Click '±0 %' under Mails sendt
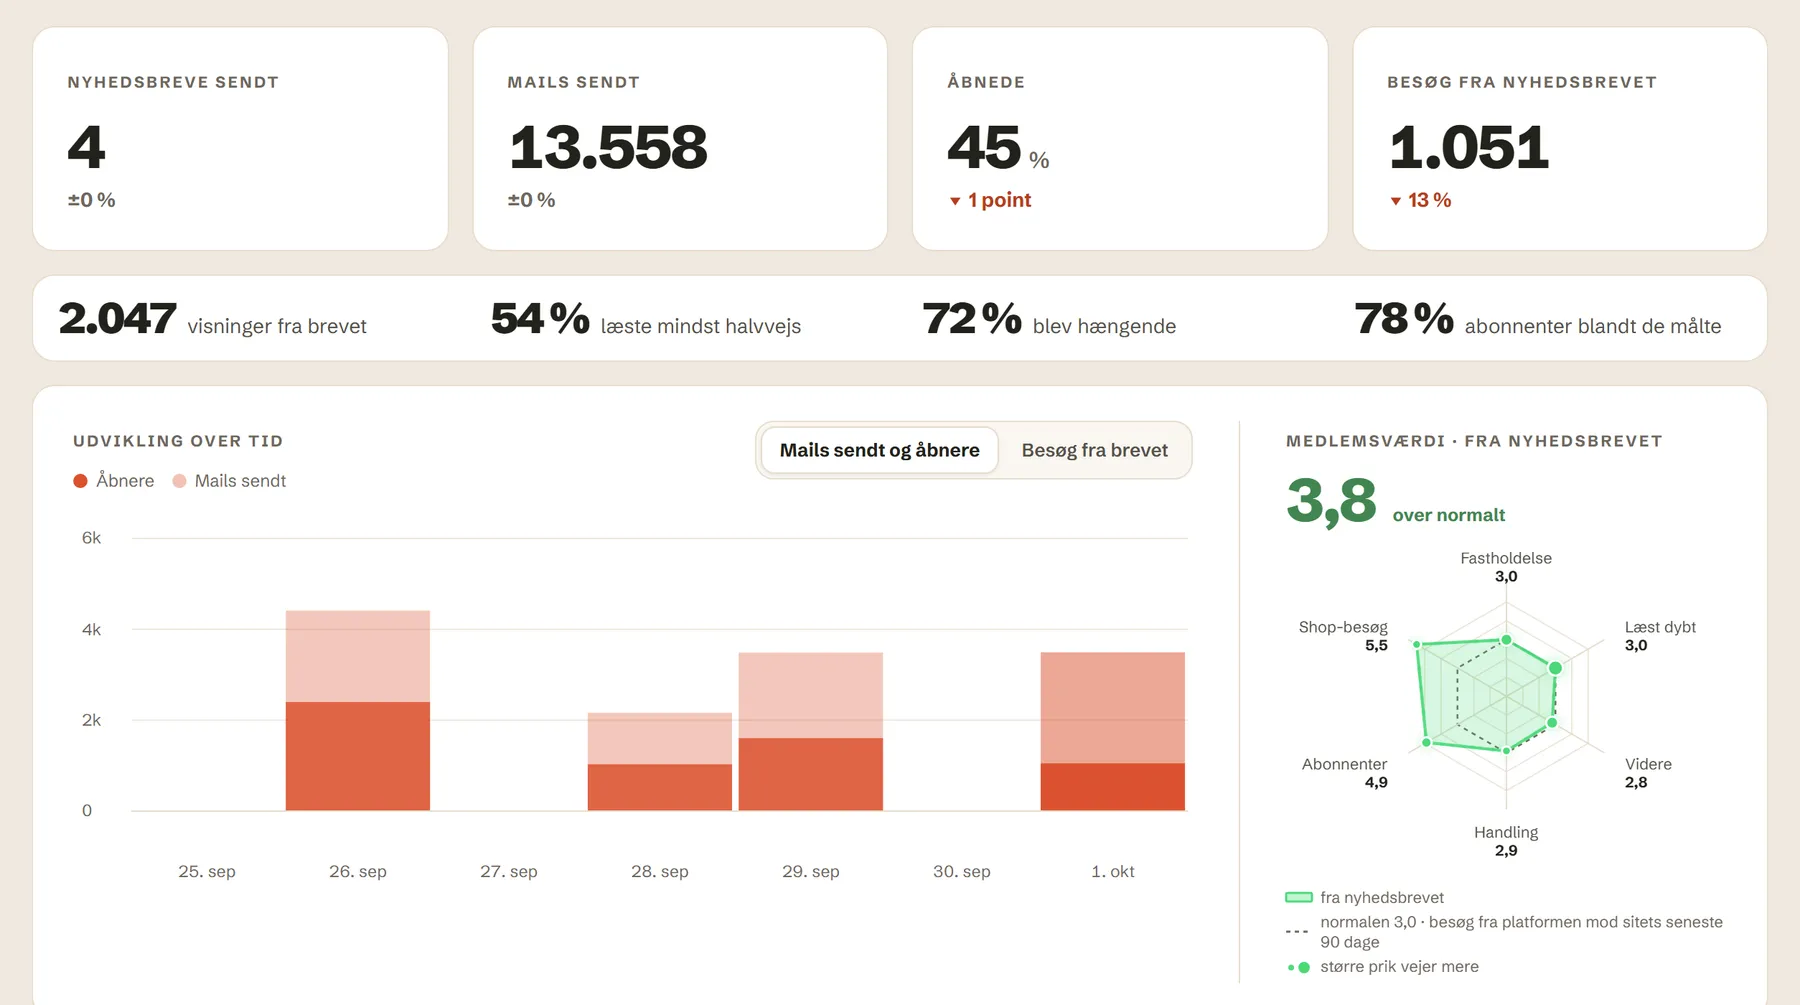The width and height of the screenshot is (1800, 1005). (531, 200)
